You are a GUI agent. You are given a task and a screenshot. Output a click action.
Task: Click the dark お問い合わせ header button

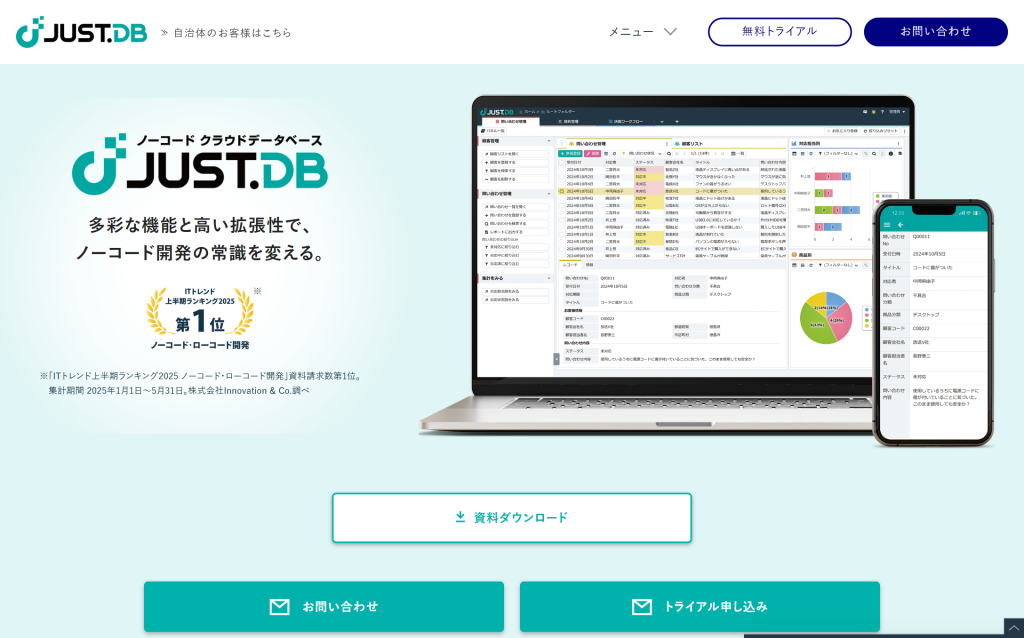point(935,31)
